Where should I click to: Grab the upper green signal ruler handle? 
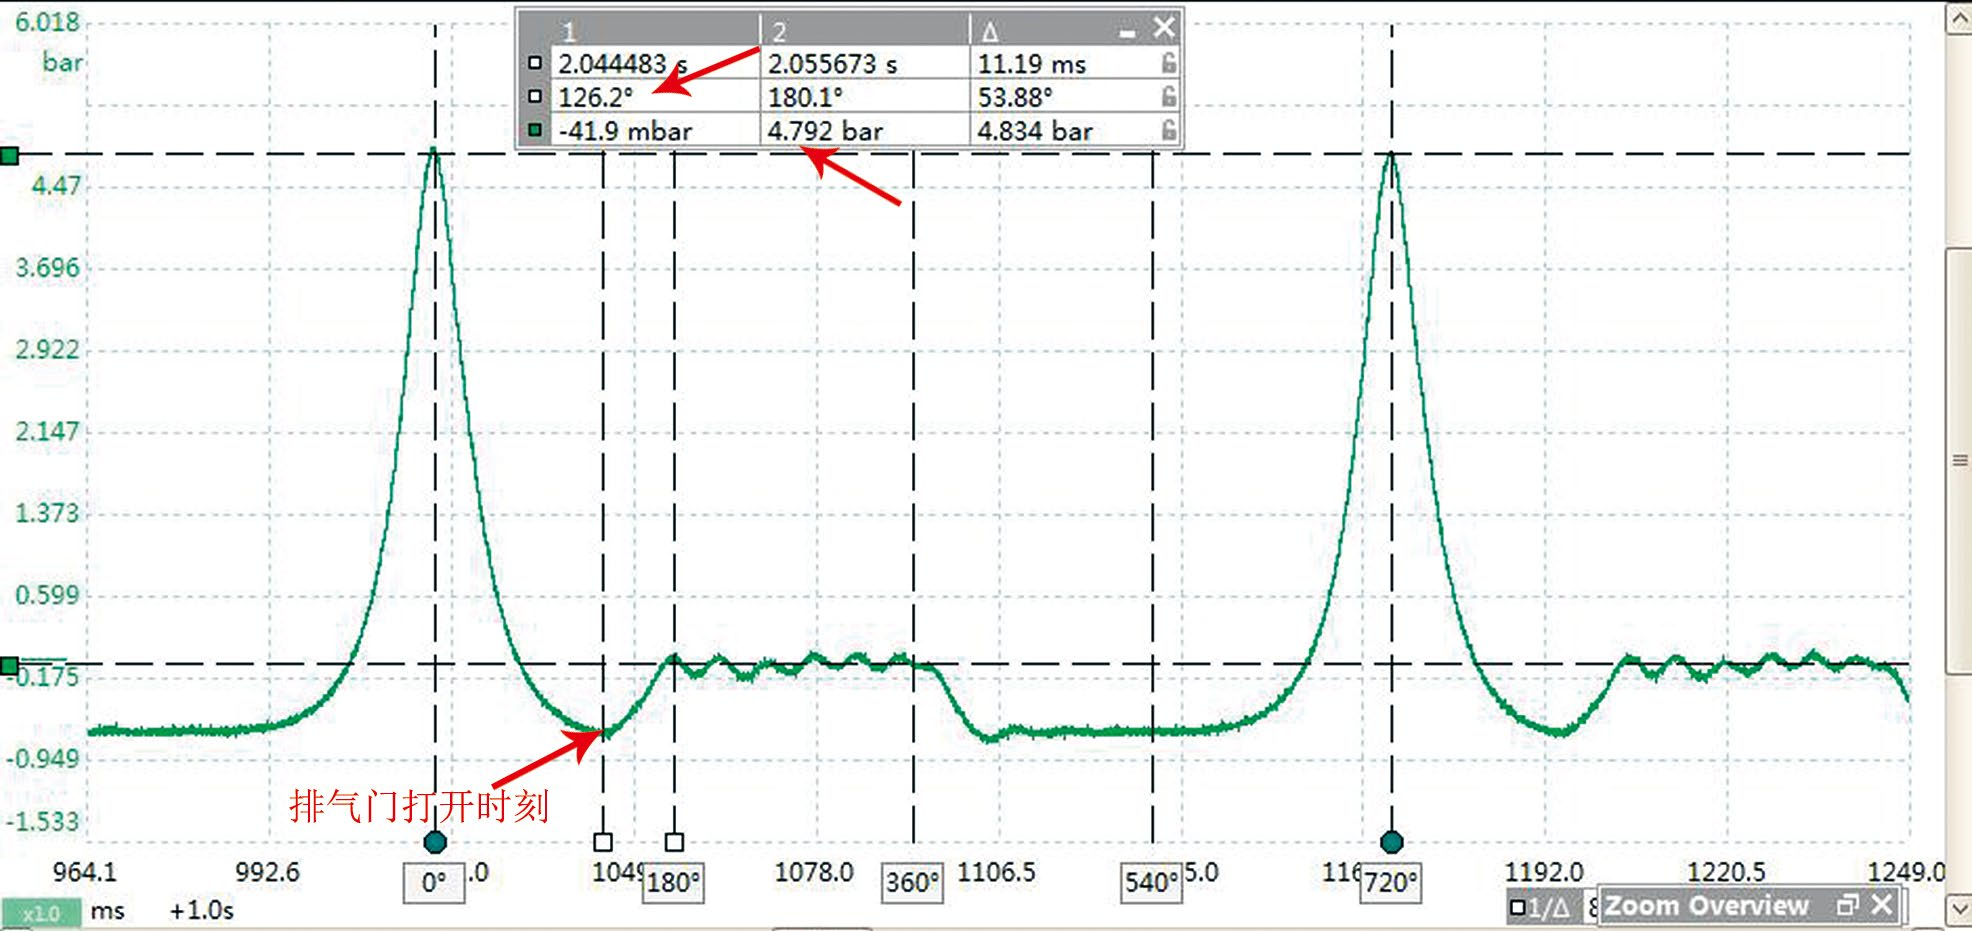point(9,155)
